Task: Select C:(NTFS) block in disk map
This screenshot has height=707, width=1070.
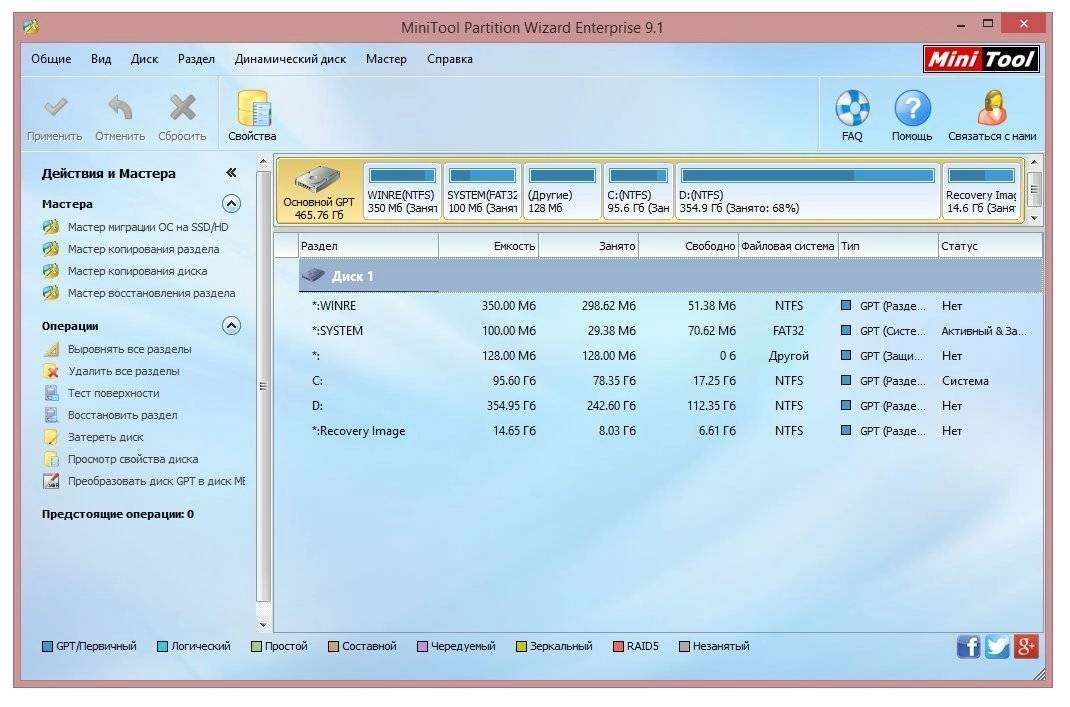Action: click(638, 191)
